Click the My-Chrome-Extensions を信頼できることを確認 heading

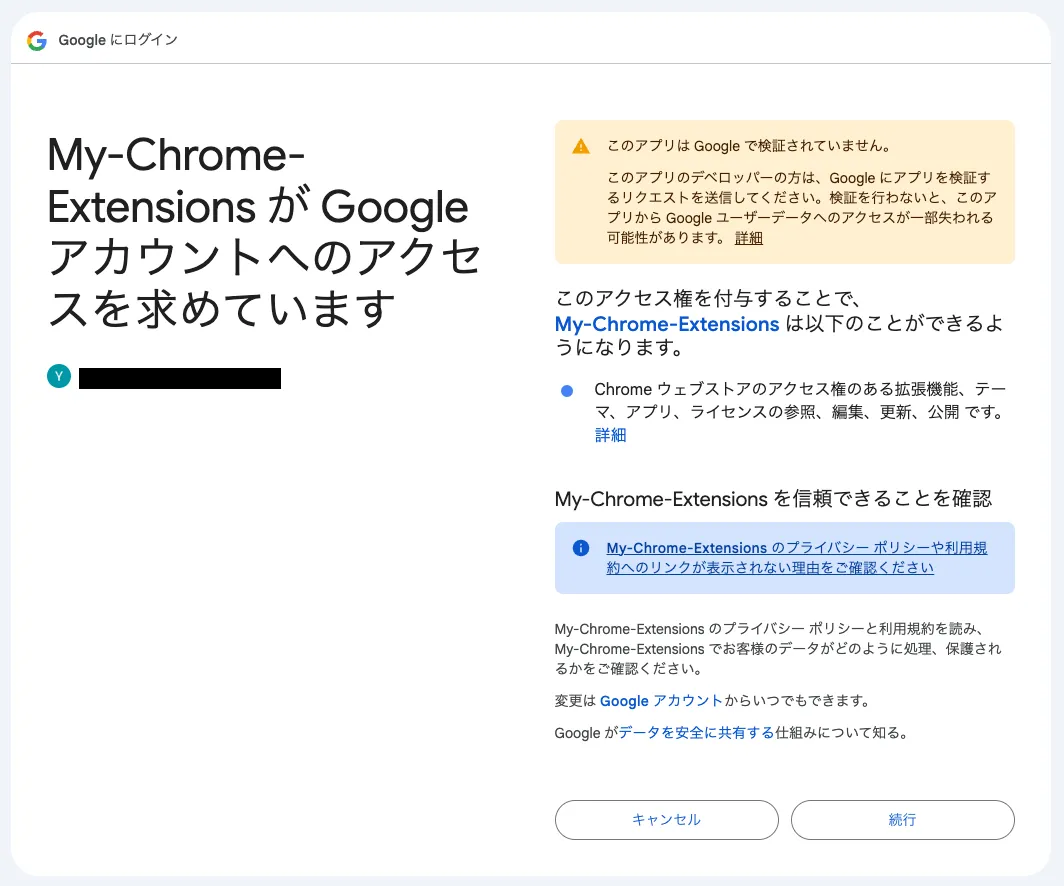click(x=773, y=499)
